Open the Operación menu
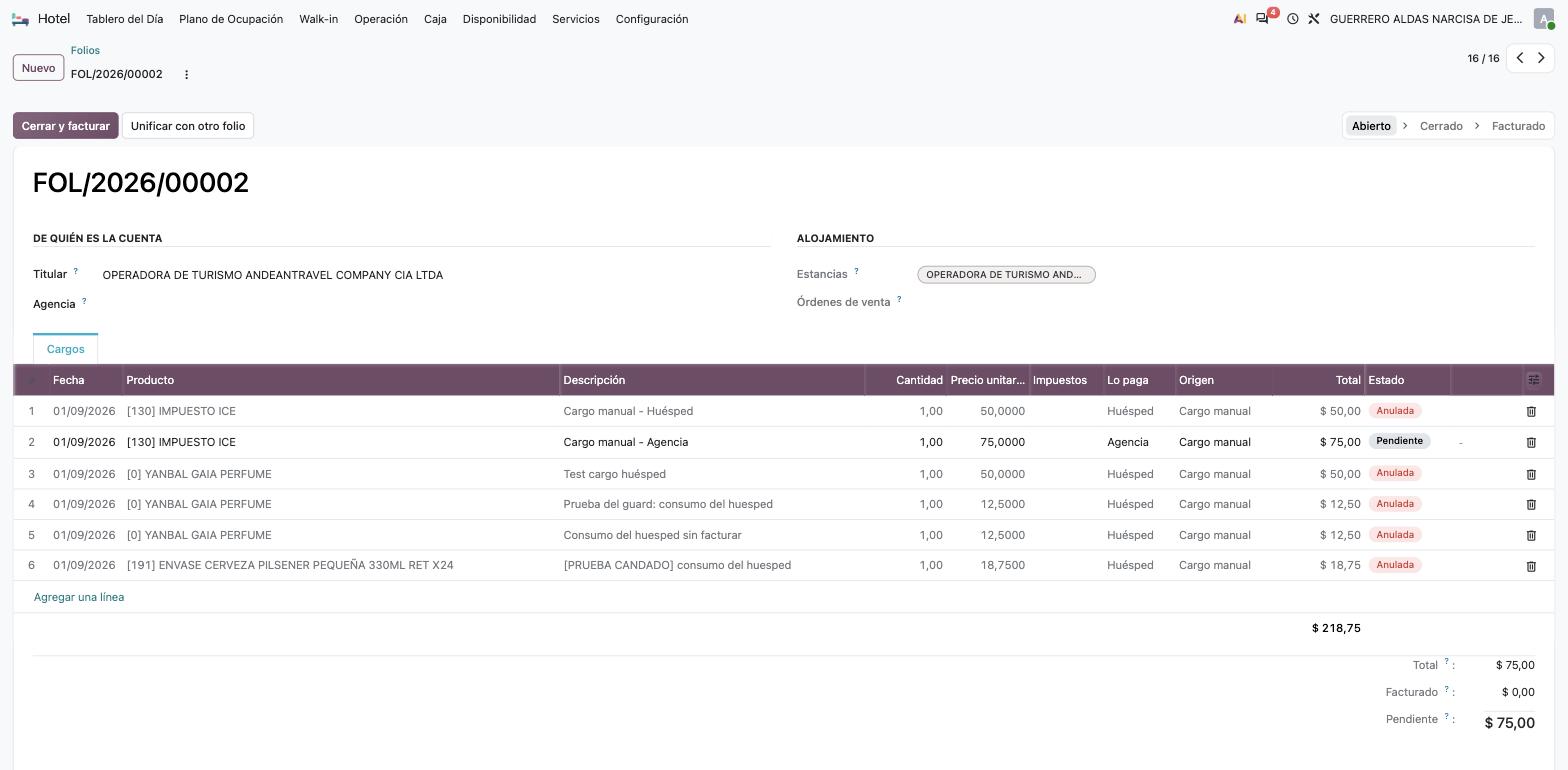1568x770 pixels. [x=381, y=19]
